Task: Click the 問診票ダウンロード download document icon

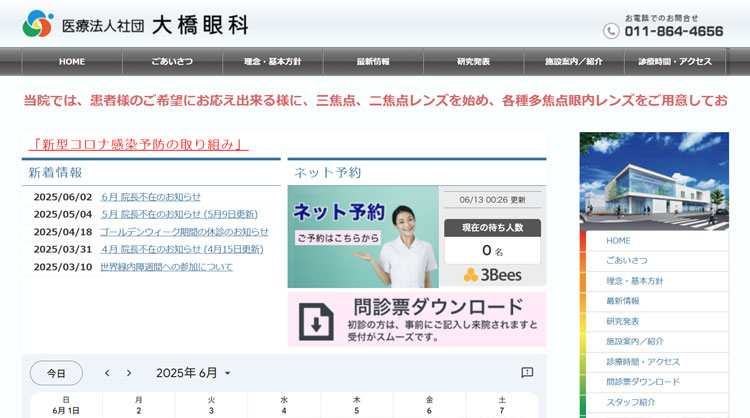Action: pyautogui.click(x=316, y=321)
